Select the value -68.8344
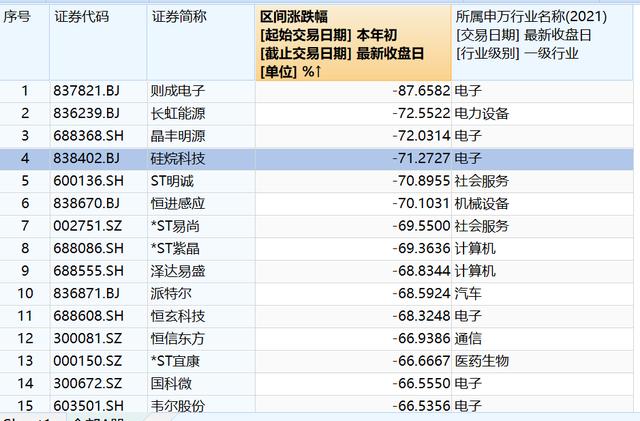Screen dimensions: 640x421 click(421, 271)
